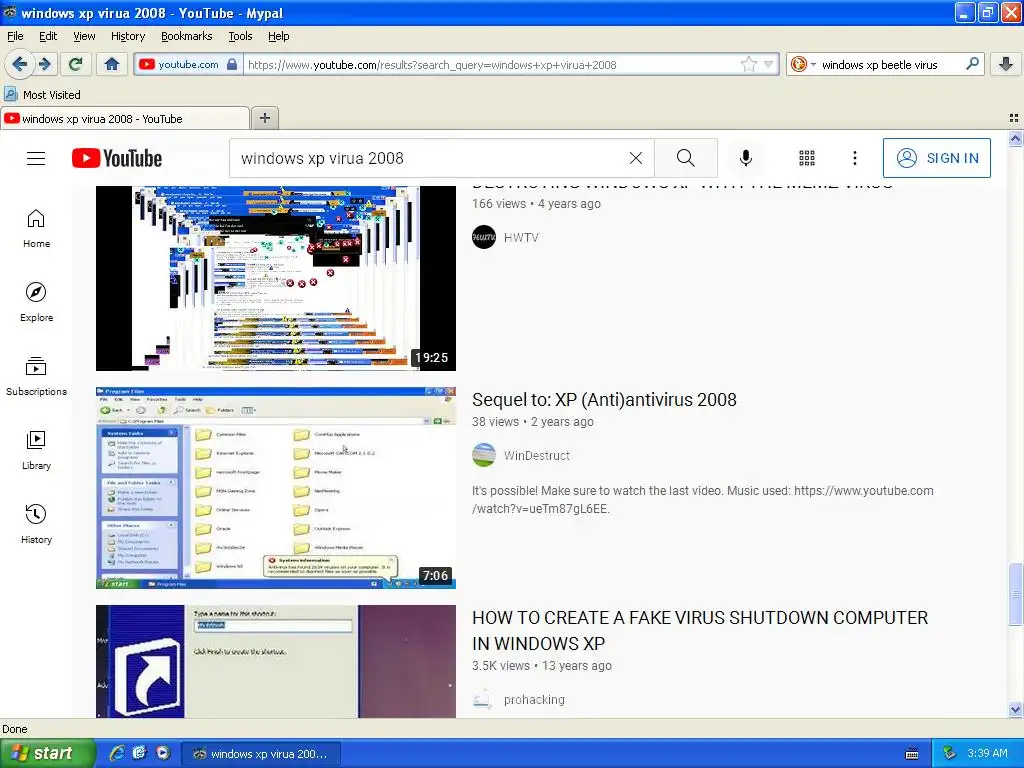Image resolution: width=1024 pixels, height=768 pixels.
Task: Open the Windows start button
Action: click(x=47, y=754)
